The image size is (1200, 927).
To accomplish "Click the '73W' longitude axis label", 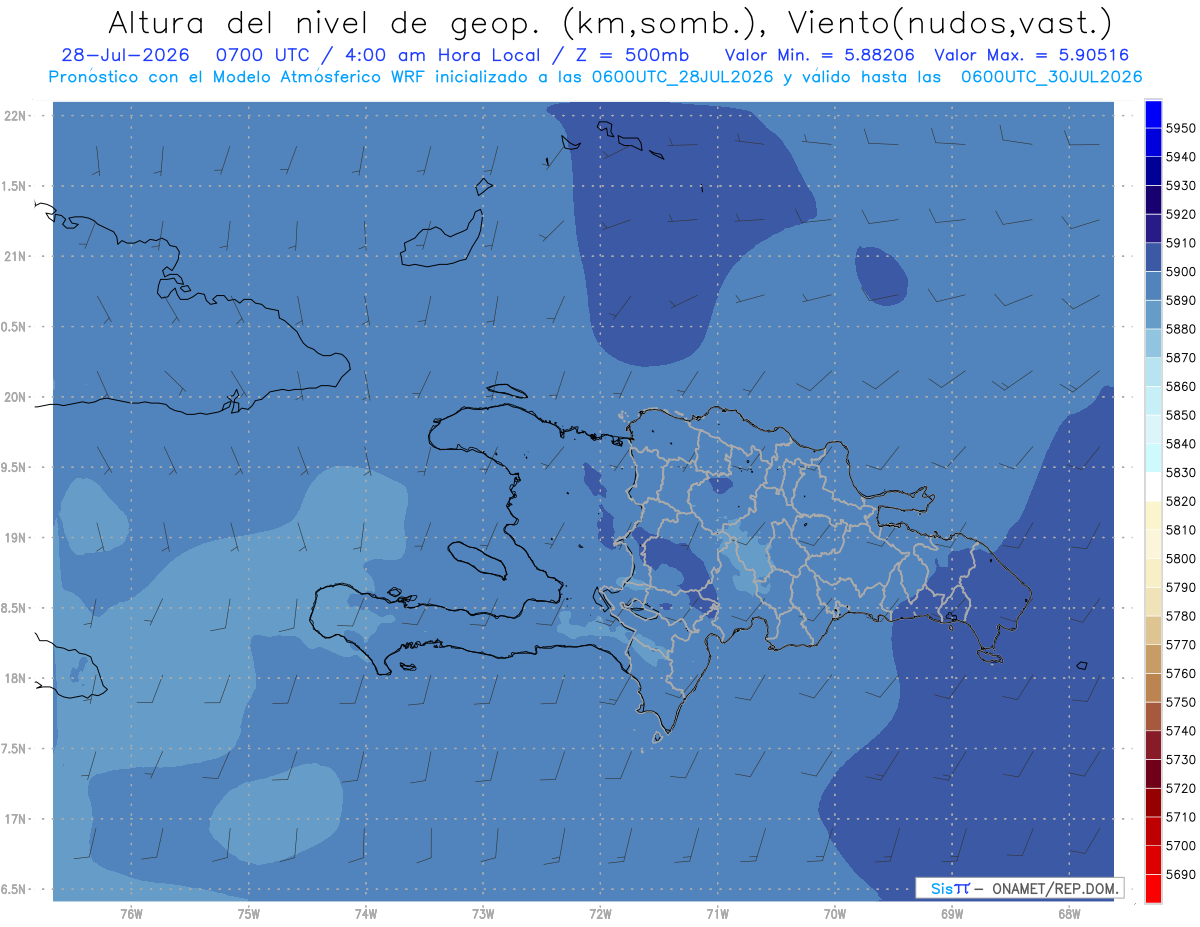I will 483,914.
